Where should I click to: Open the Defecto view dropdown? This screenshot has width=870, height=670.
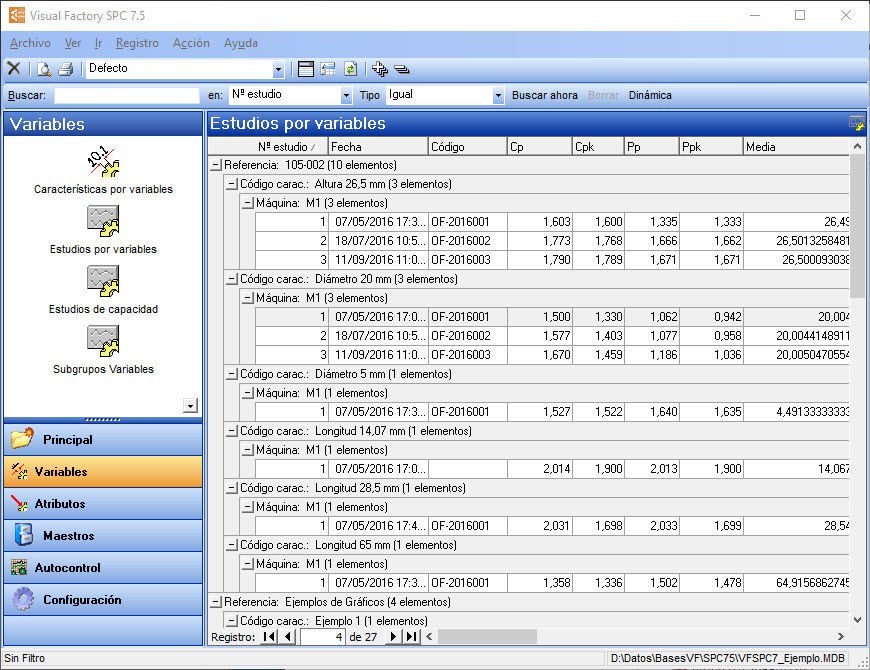279,69
